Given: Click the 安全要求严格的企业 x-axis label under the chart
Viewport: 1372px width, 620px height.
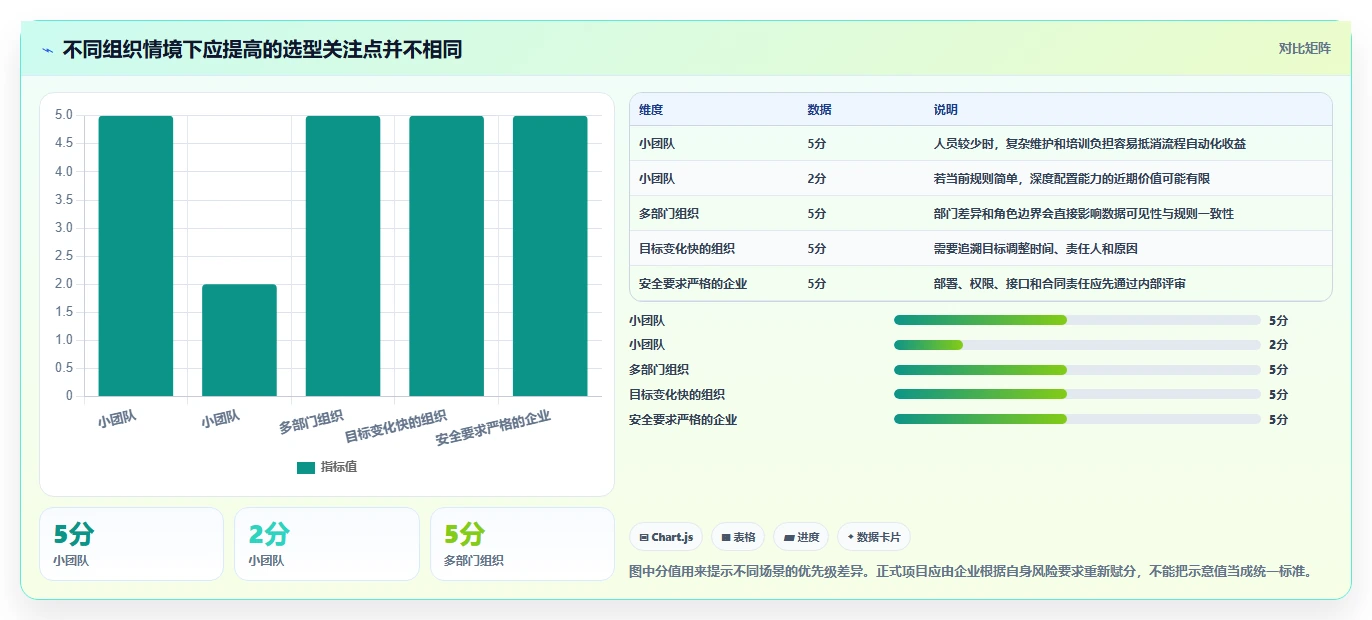Looking at the screenshot, I should click(x=493, y=428).
